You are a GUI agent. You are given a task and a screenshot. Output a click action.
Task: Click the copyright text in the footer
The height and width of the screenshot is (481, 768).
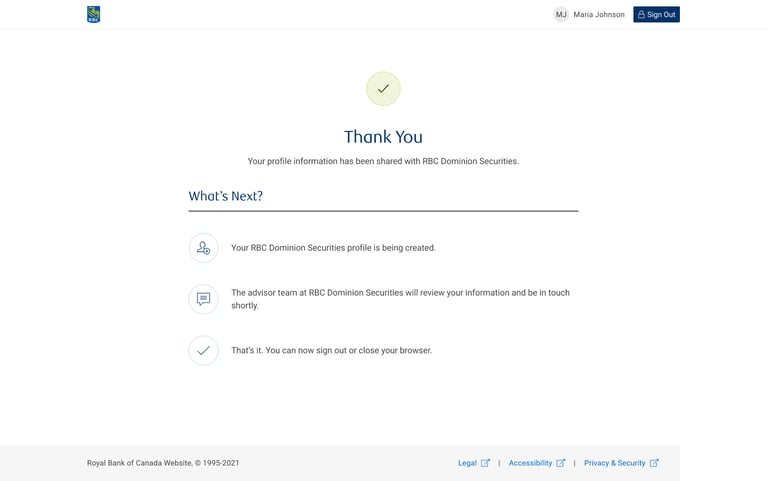[163, 463]
